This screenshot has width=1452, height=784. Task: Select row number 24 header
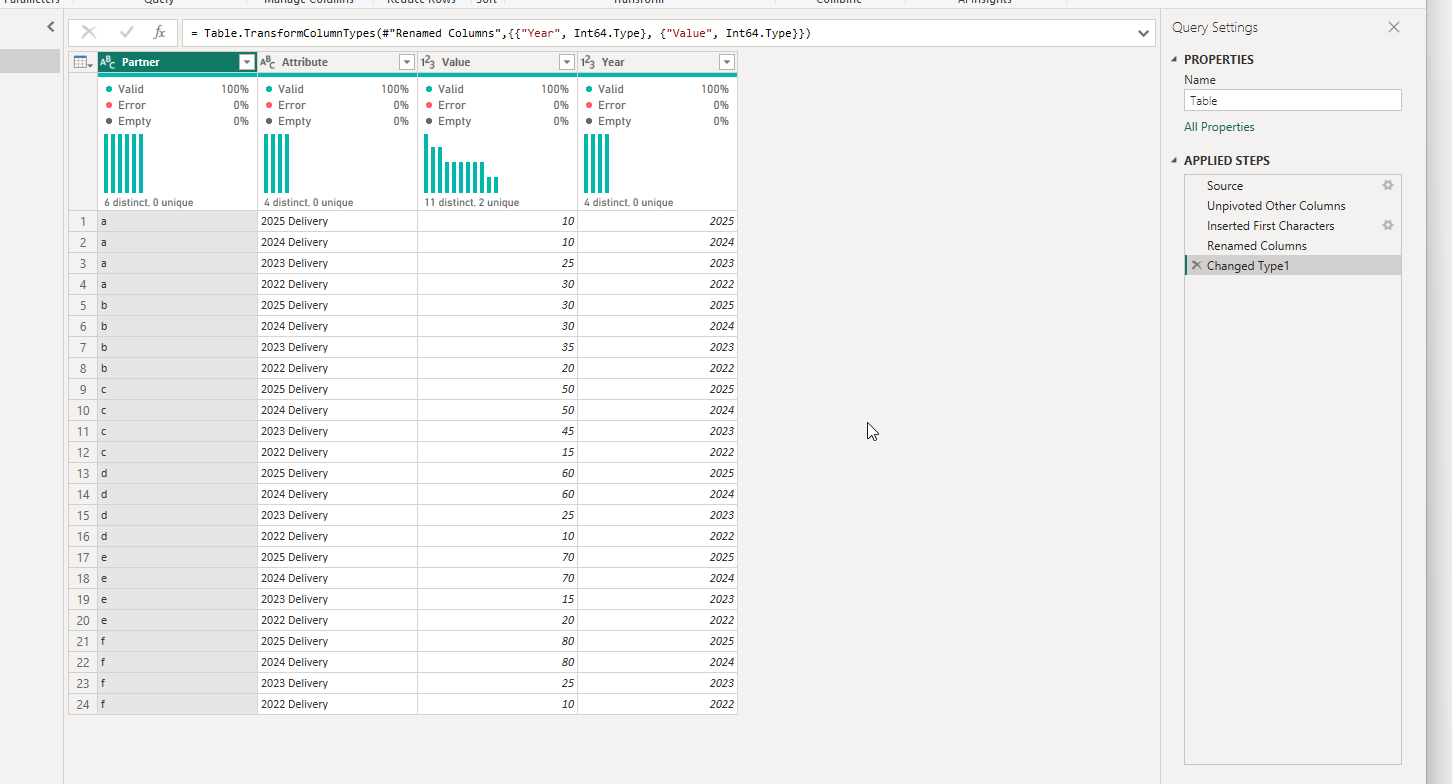(x=83, y=704)
